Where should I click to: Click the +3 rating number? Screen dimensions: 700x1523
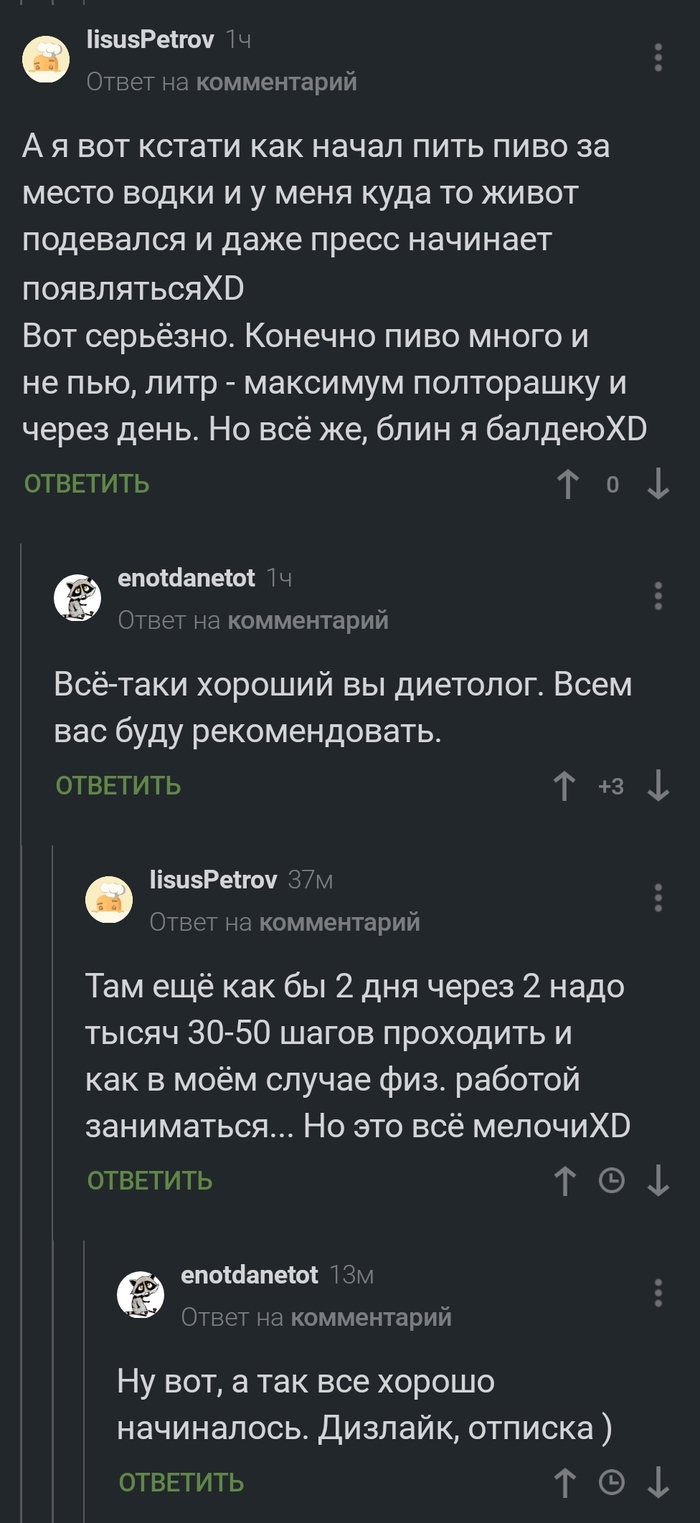tap(610, 786)
